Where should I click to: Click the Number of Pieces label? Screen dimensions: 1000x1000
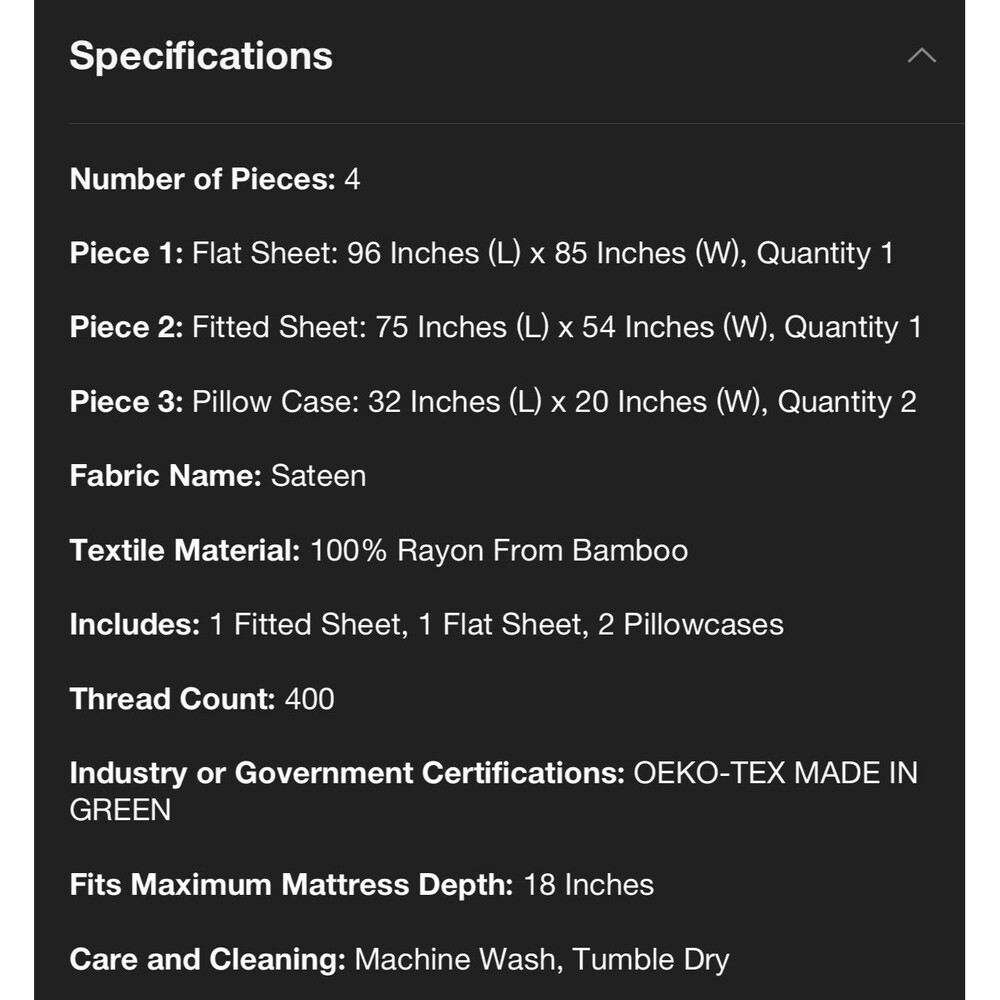pos(203,179)
